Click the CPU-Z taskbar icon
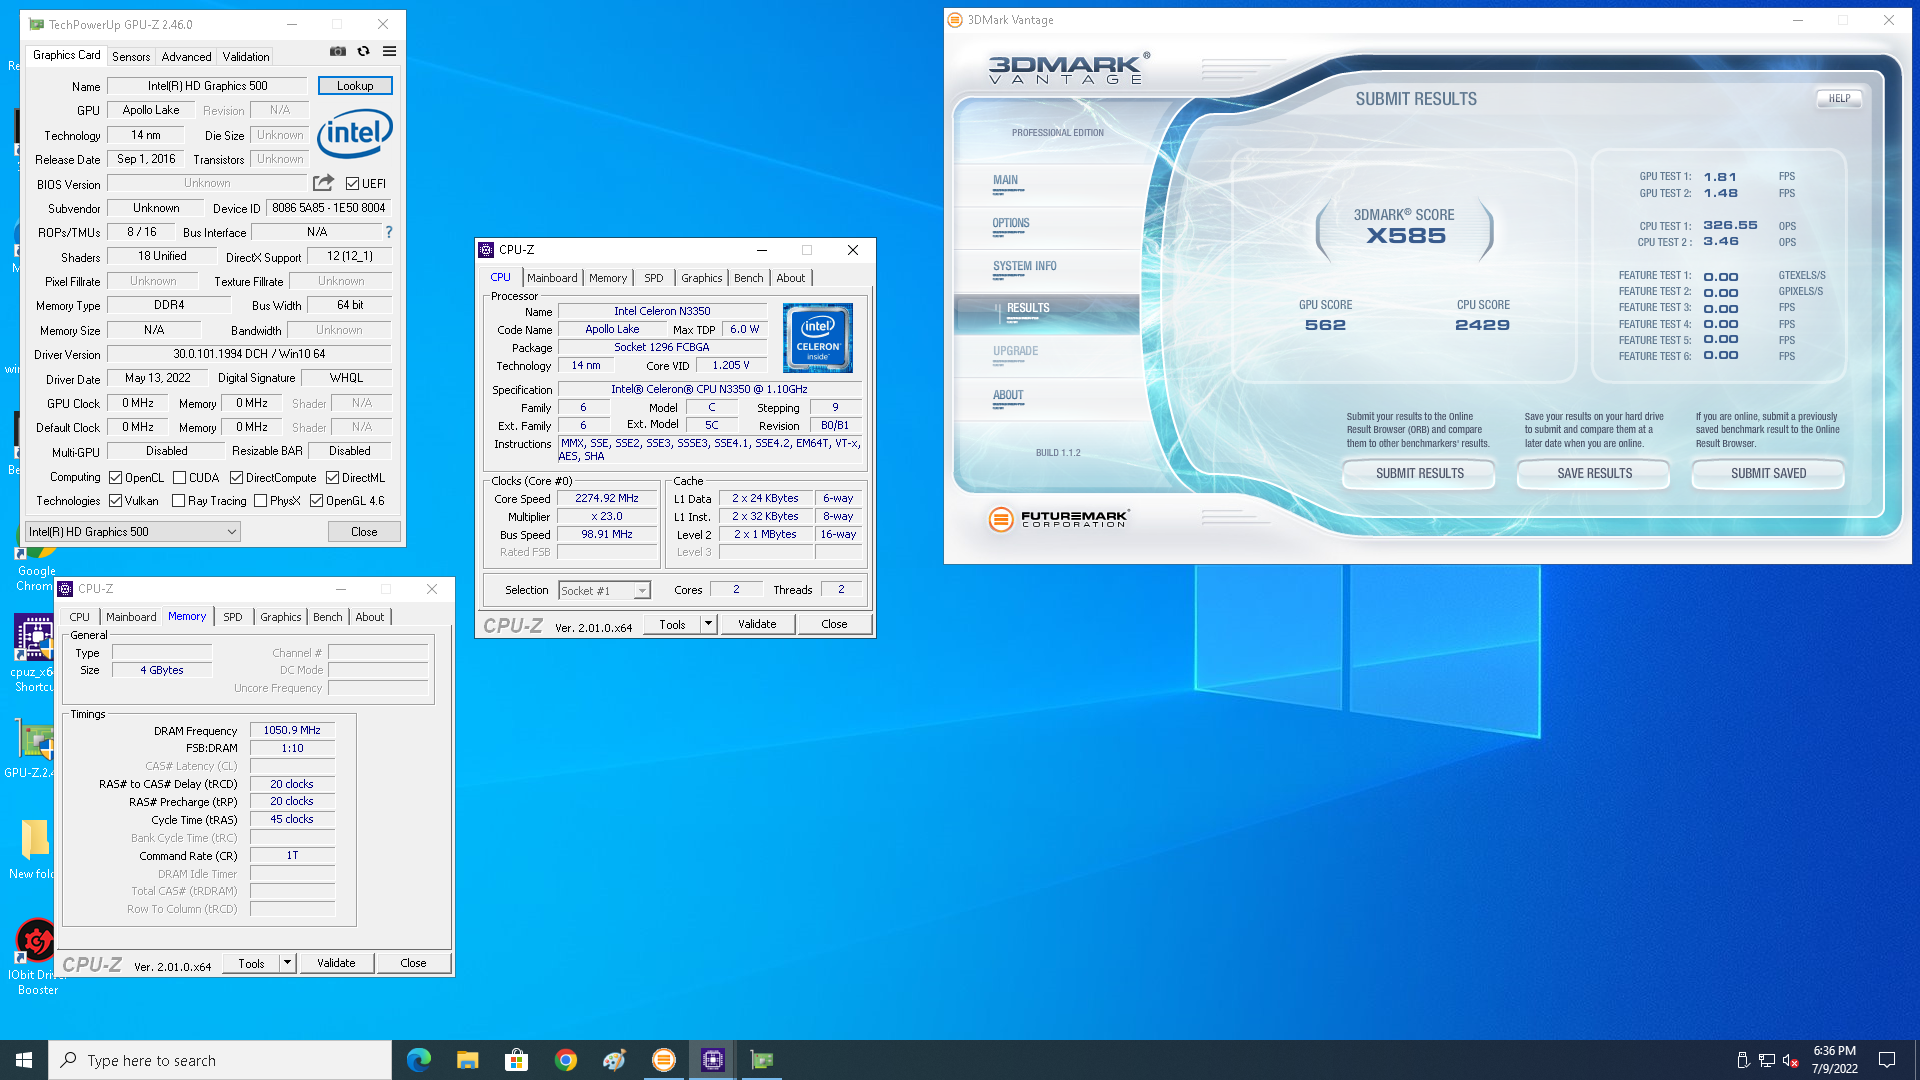The image size is (1920, 1080). click(713, 1060)
